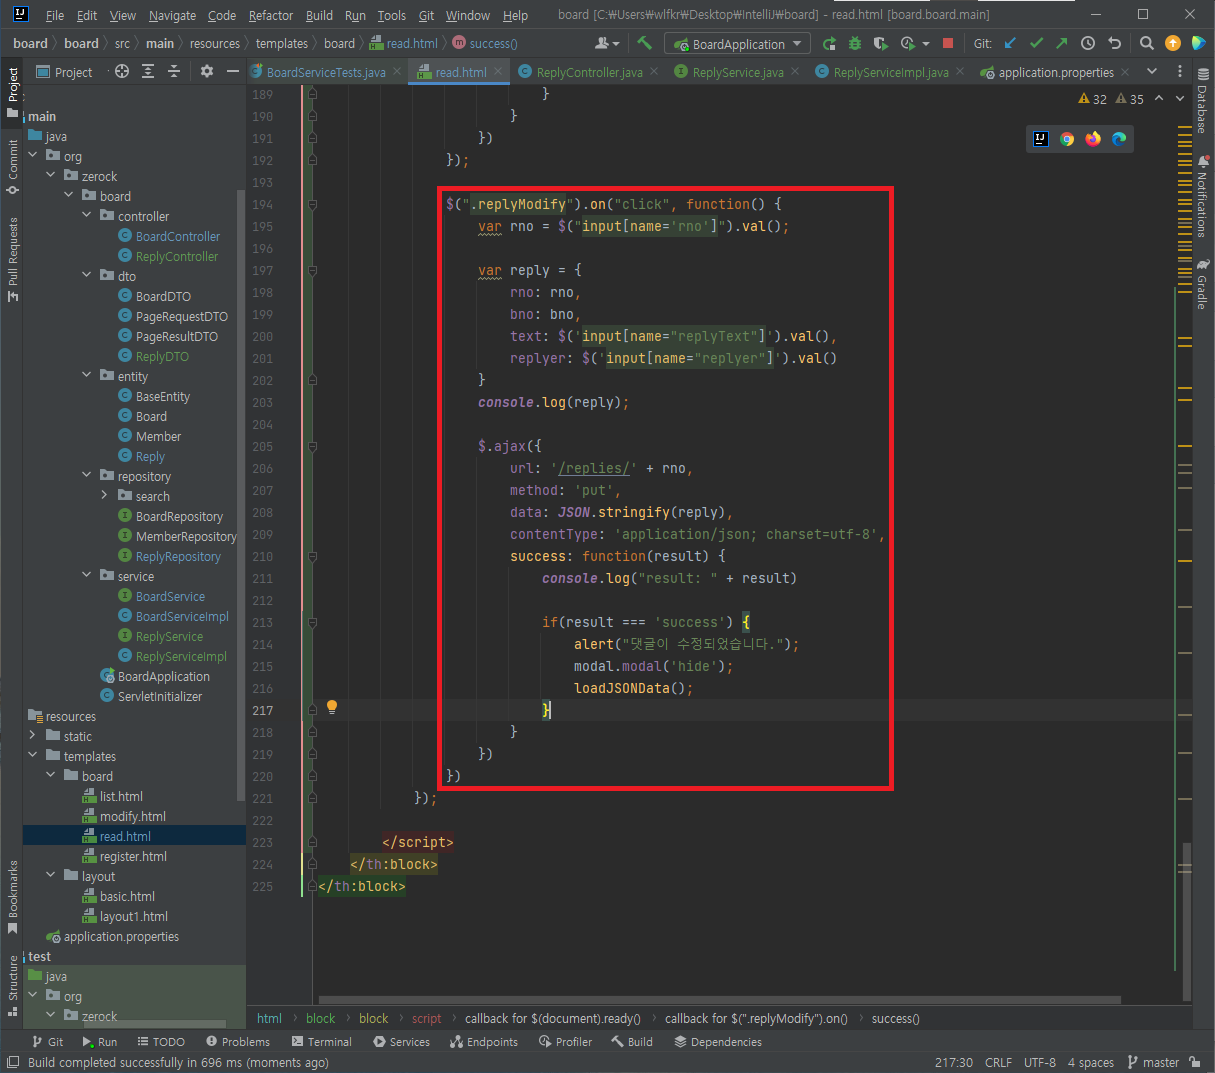This screenshot has width=1215, height=1073.
Task: Open the File menu
Action: [x=55, y=15]
